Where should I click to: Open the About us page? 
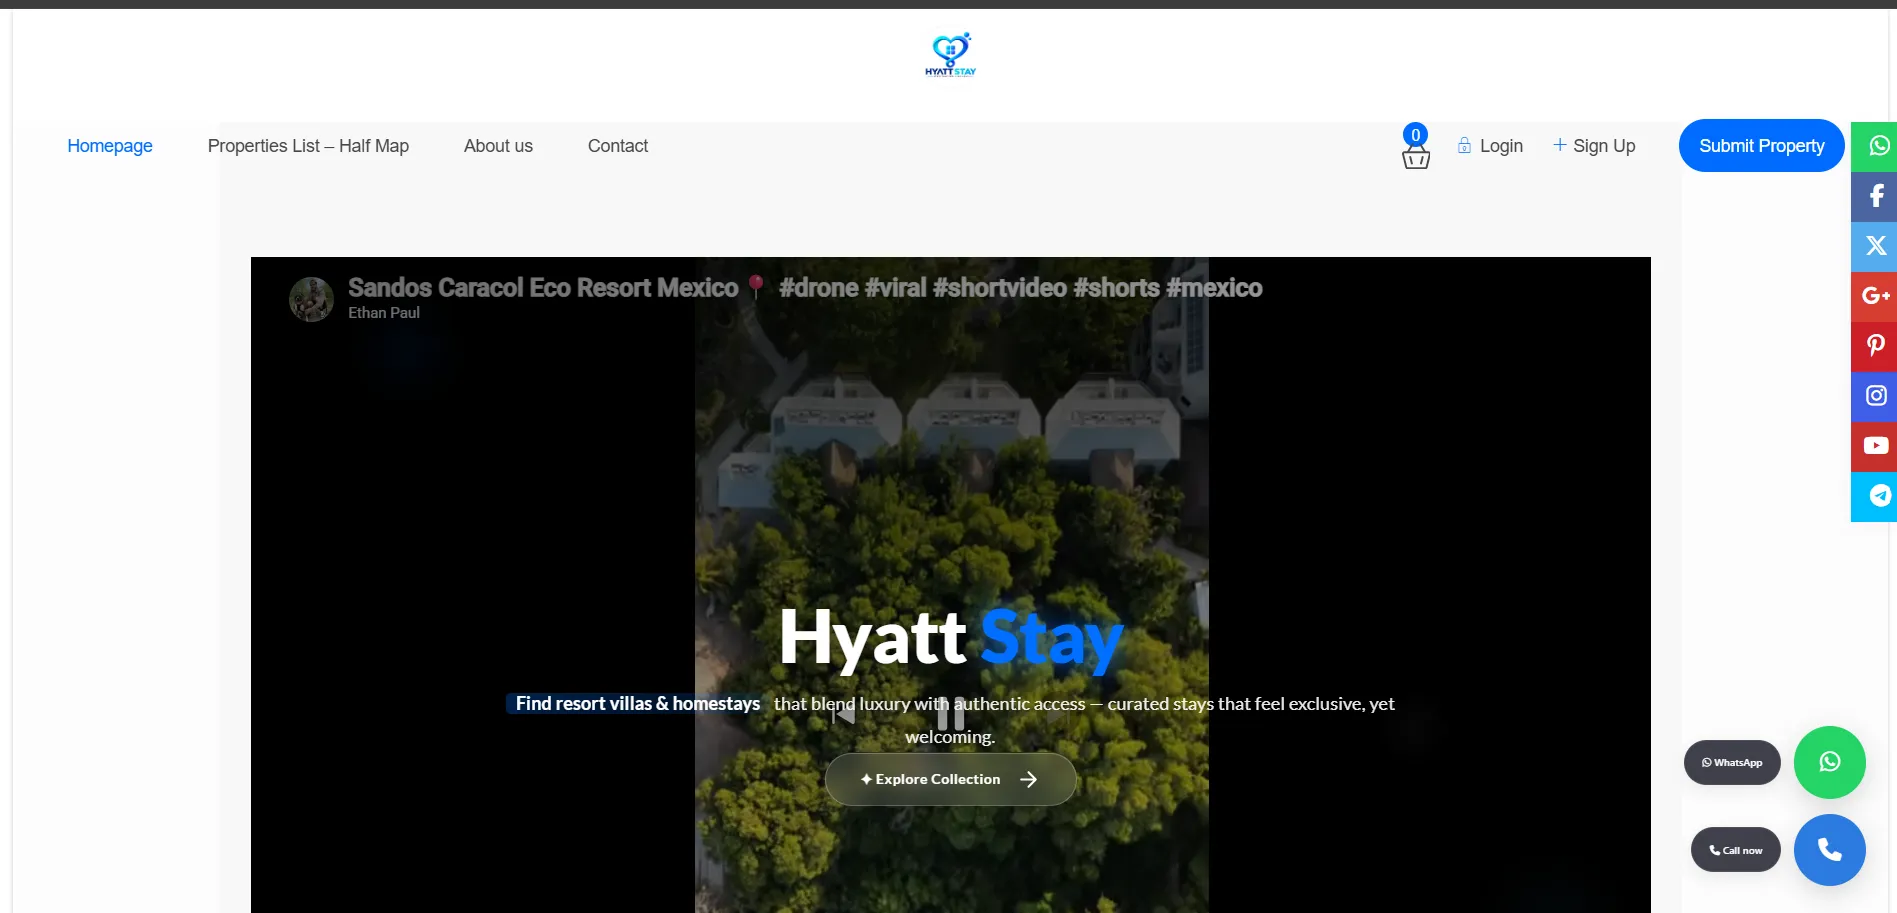pos(498,146)
